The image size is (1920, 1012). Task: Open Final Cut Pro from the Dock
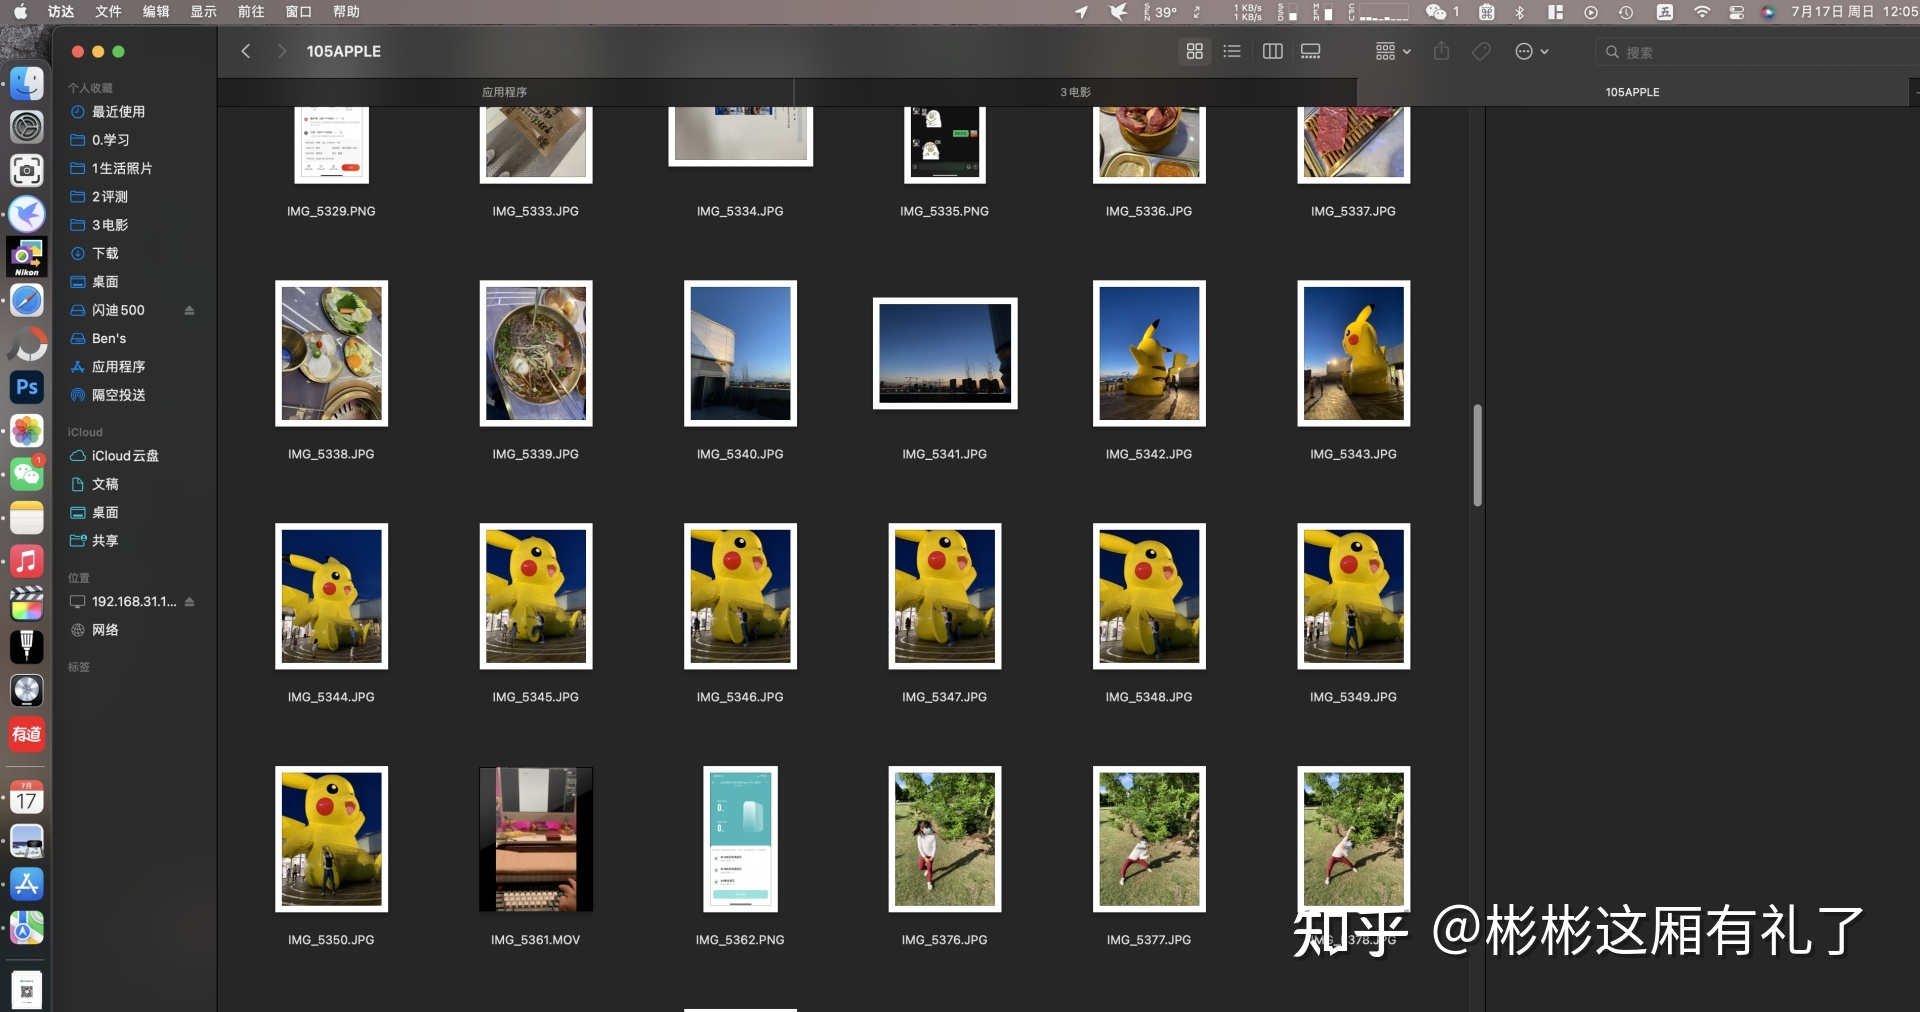coord(27,604)
